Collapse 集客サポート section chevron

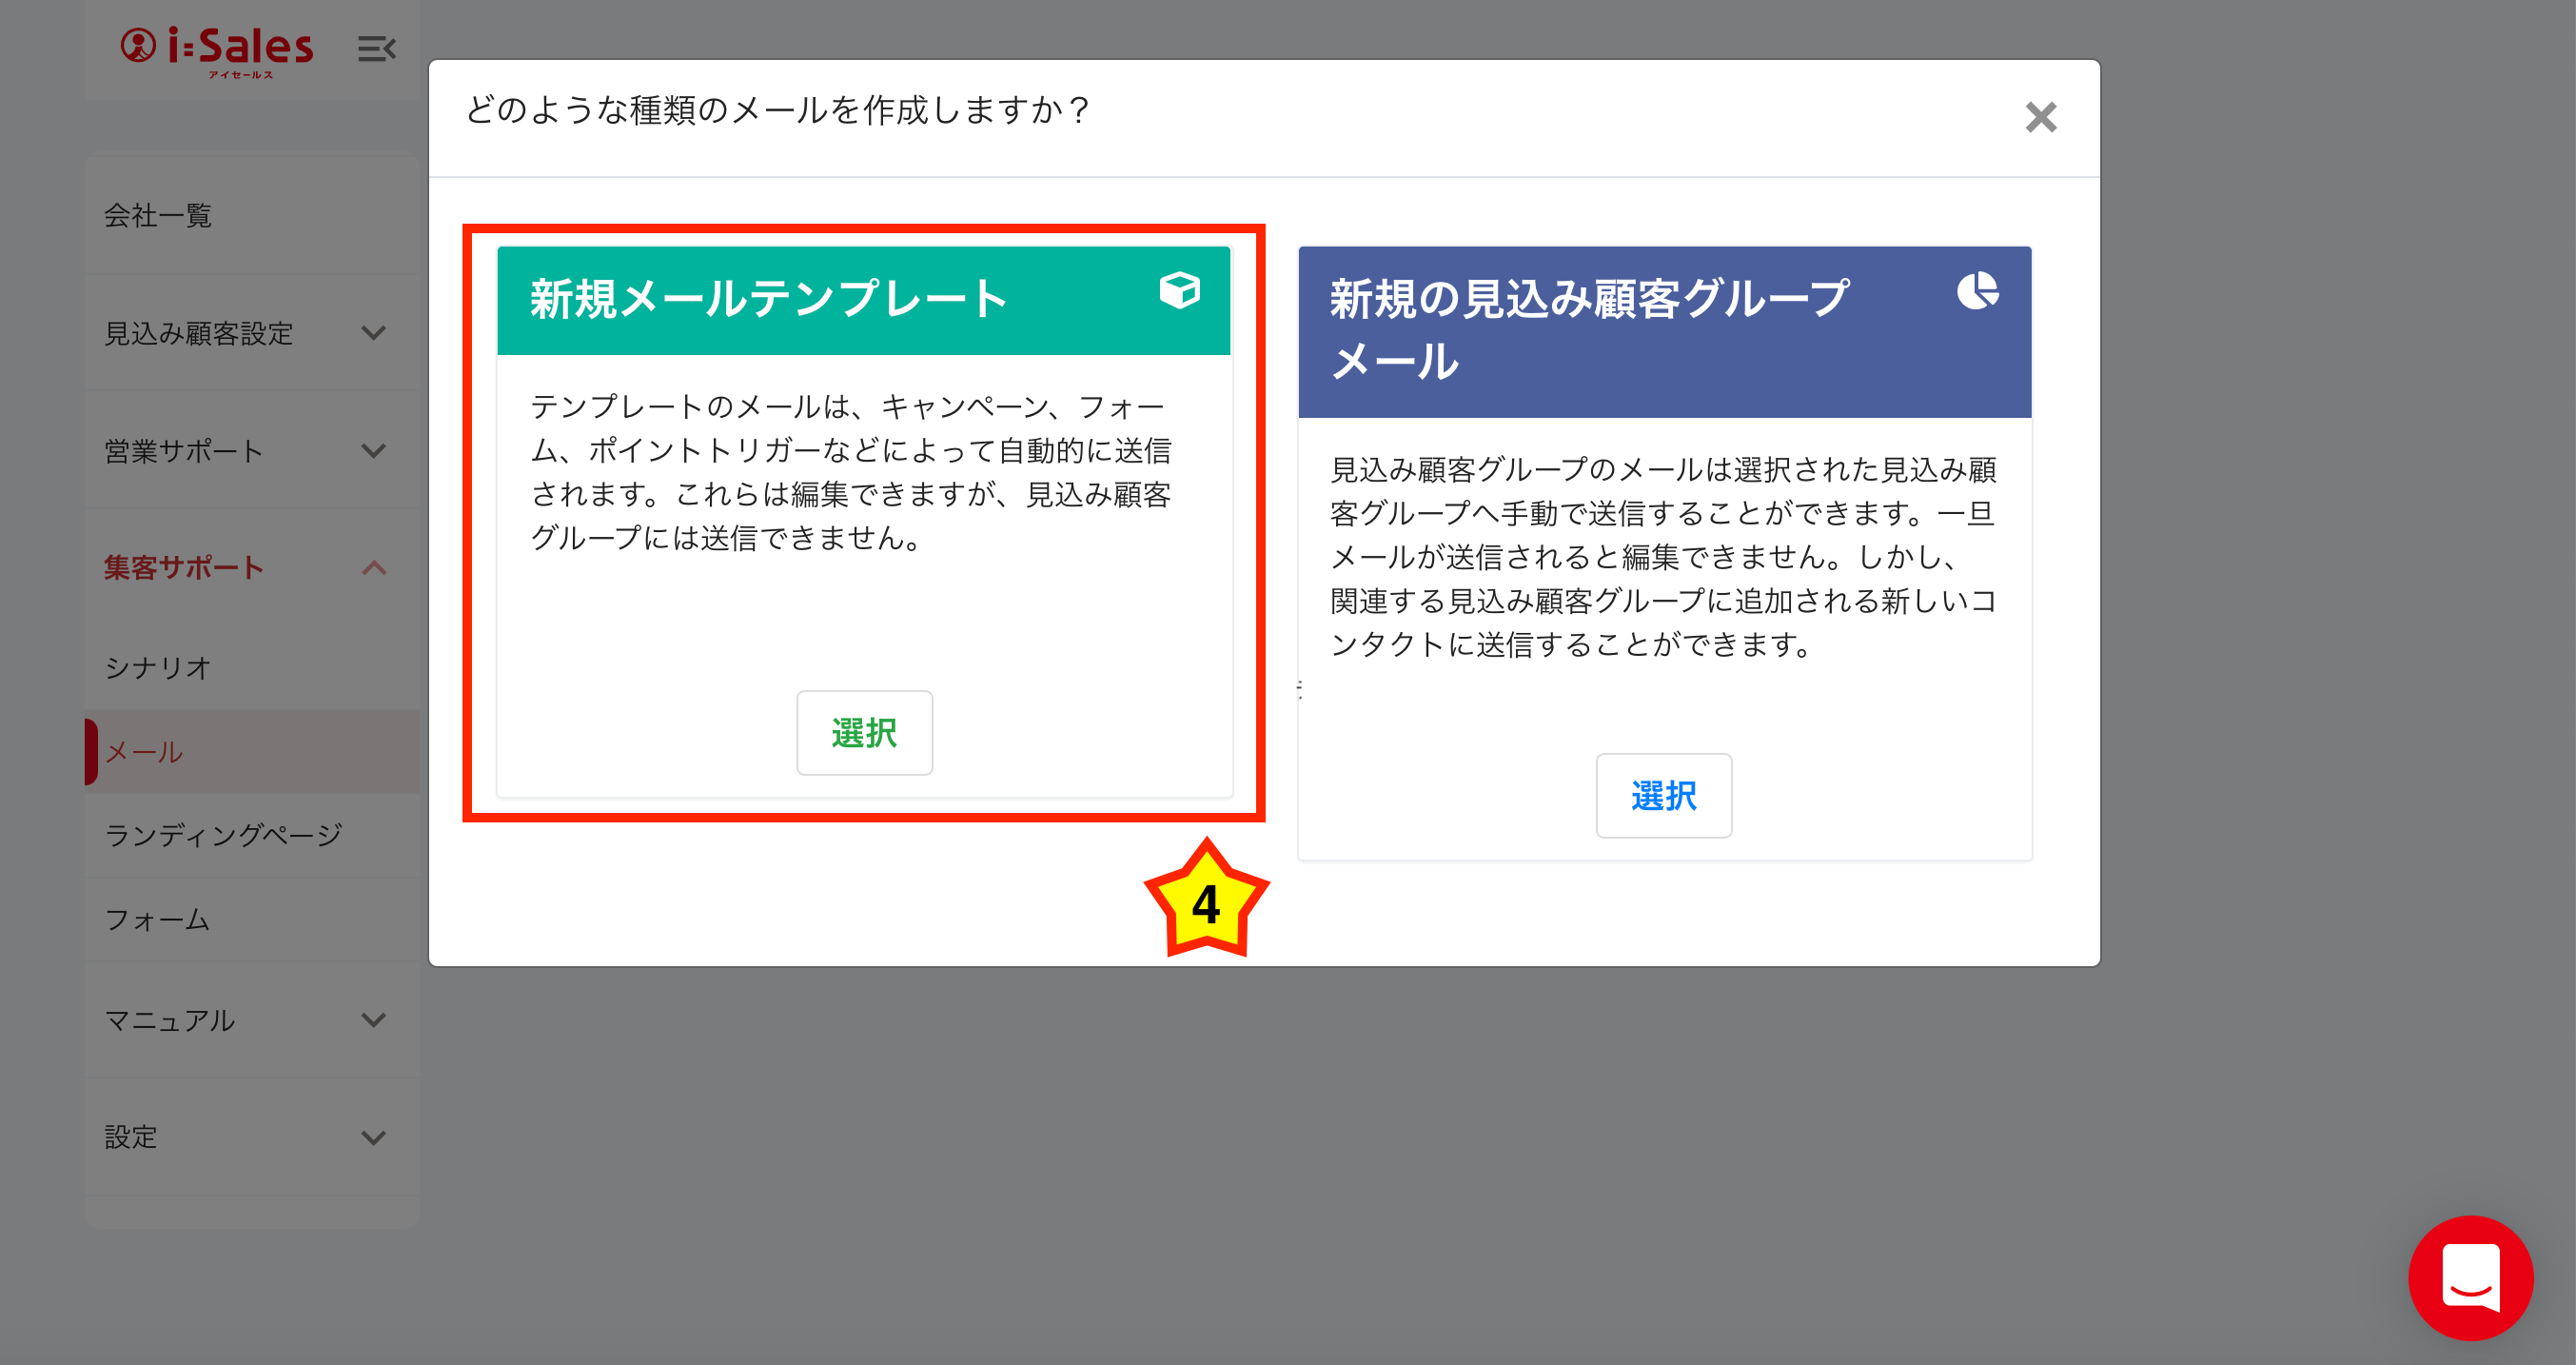[x=373, y=568]
